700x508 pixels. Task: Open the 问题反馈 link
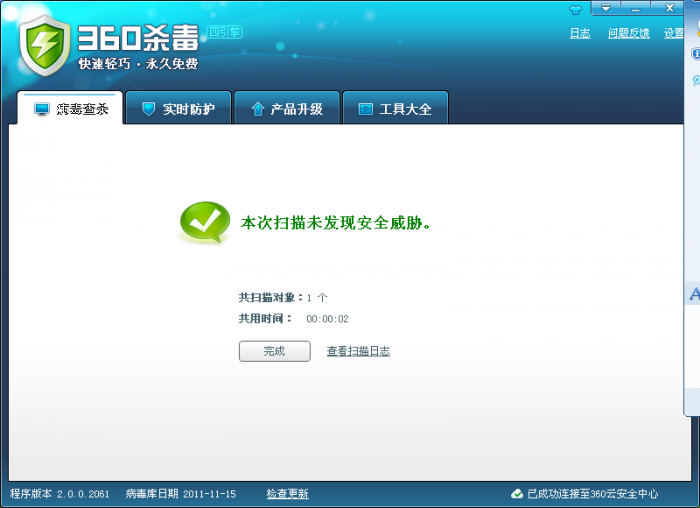pyautogui.click(x=629, y=33)
